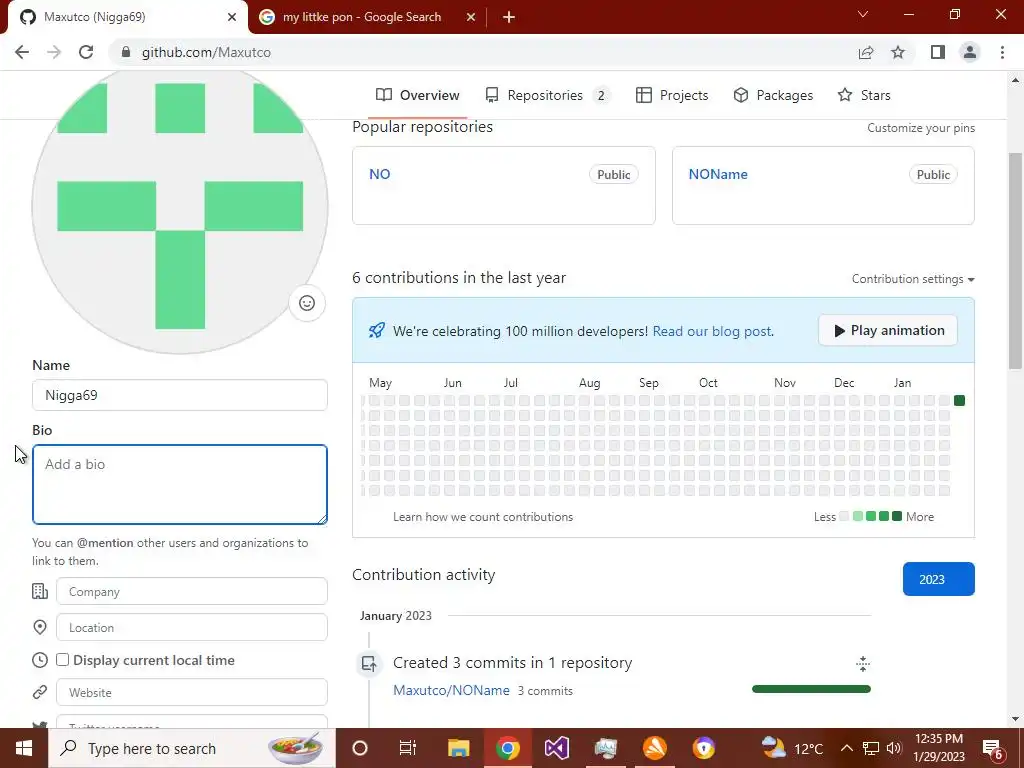
Task: Bookmark this page with the star icon
Action: [x=898, y=52]
